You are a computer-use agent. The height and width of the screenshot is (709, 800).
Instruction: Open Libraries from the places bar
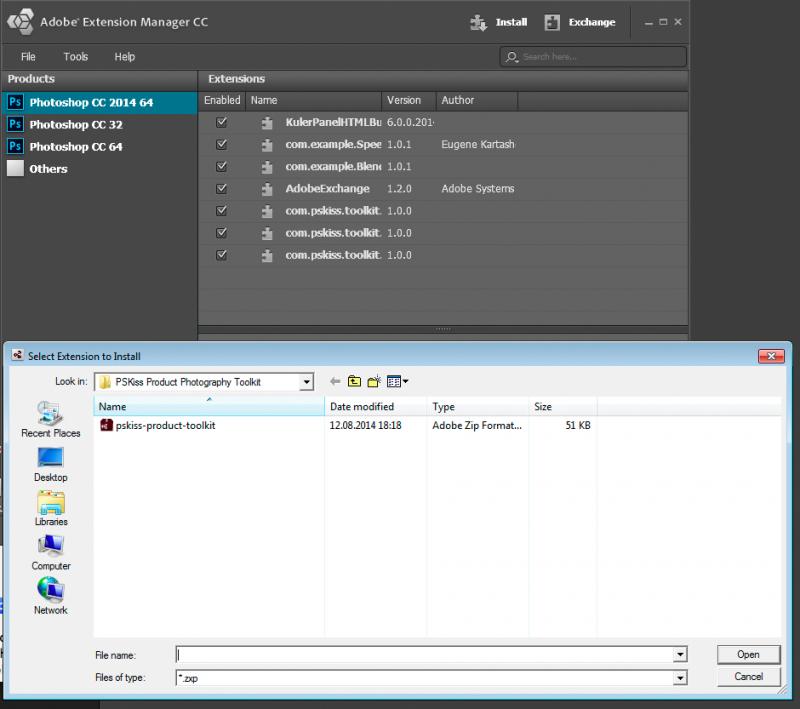(51, 509)
